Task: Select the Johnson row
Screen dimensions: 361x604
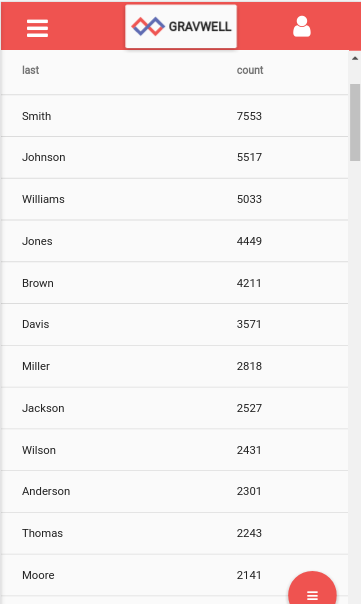Action: pos(175,157)
